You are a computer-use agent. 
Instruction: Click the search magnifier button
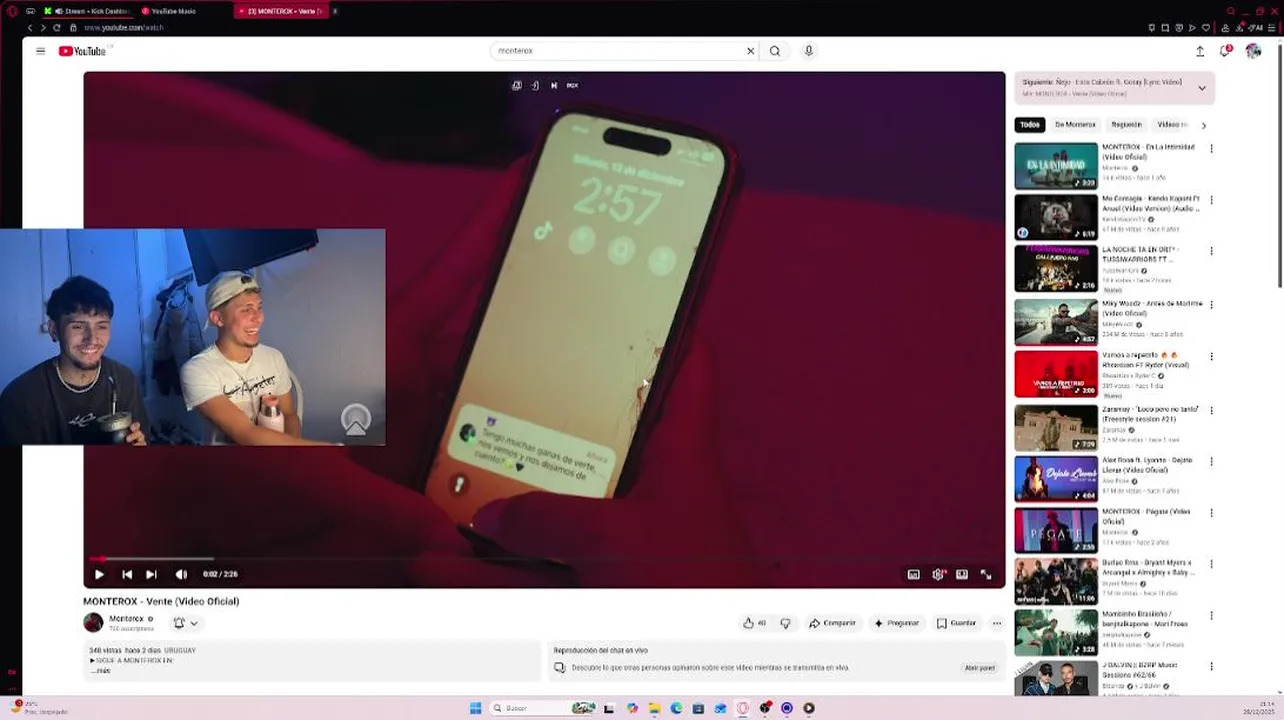tap(775, 51)
